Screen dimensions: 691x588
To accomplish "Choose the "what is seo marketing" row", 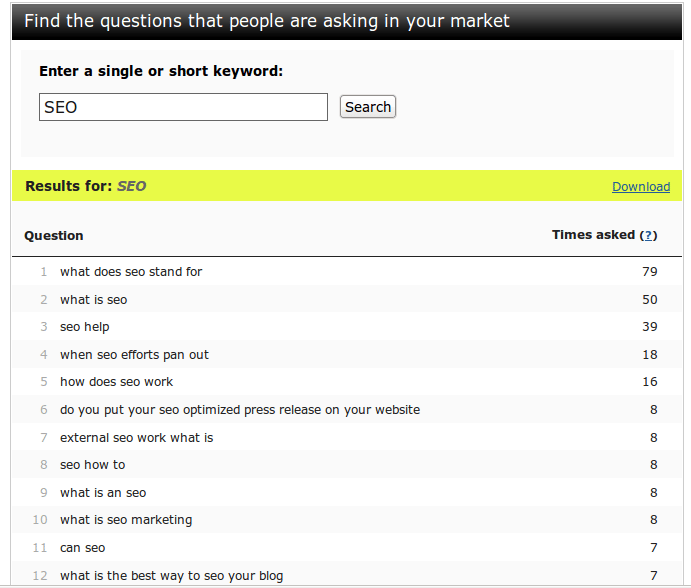I will tap(126, 520).
